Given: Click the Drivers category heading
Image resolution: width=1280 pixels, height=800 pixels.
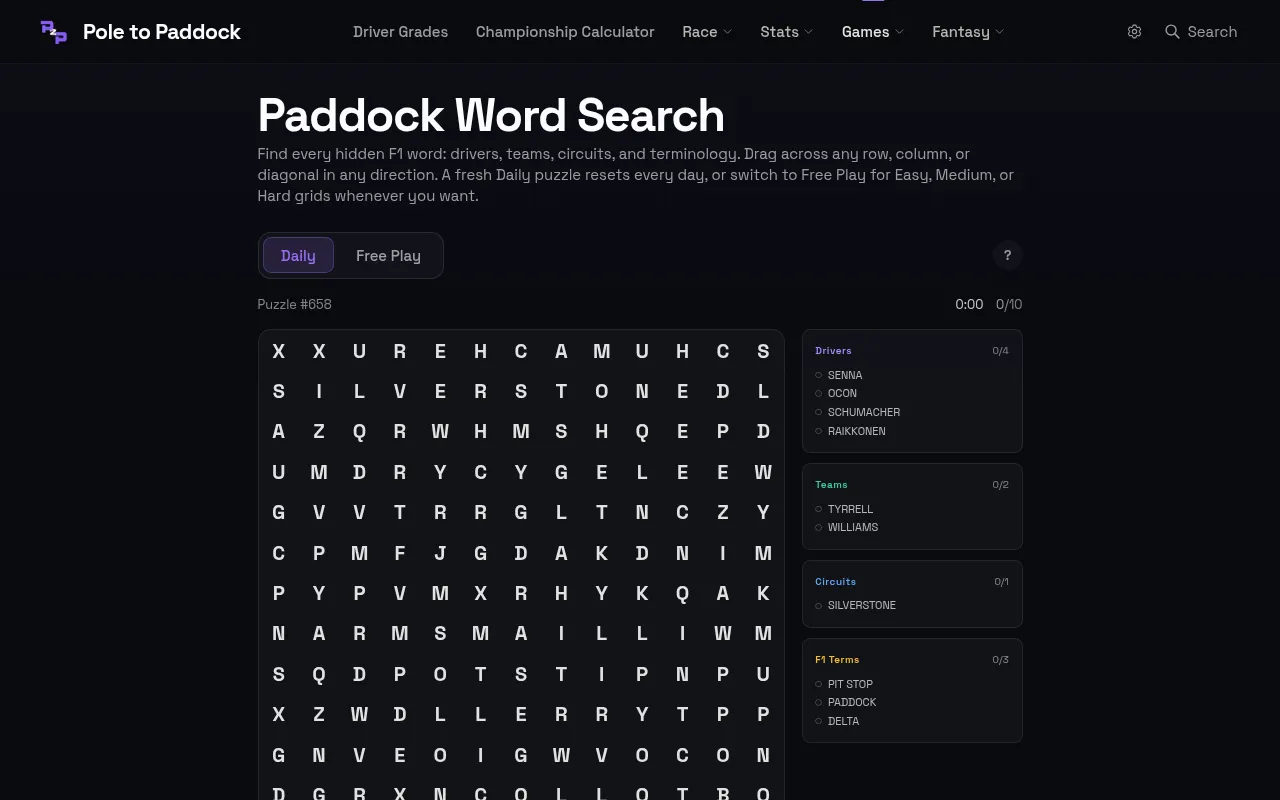Looking at the screenshot, I should (833, 351).
